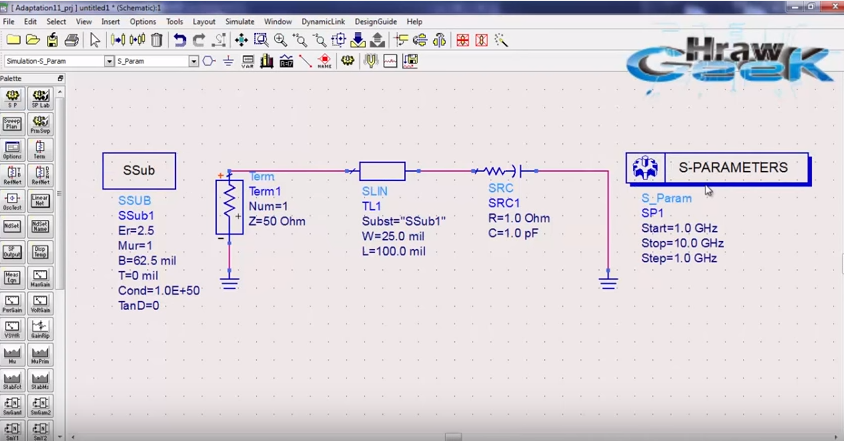Choose the Mu stability palette item
The width and height of the screenshot is (844, 441).
pyautogui.click(x=12, y=354)
